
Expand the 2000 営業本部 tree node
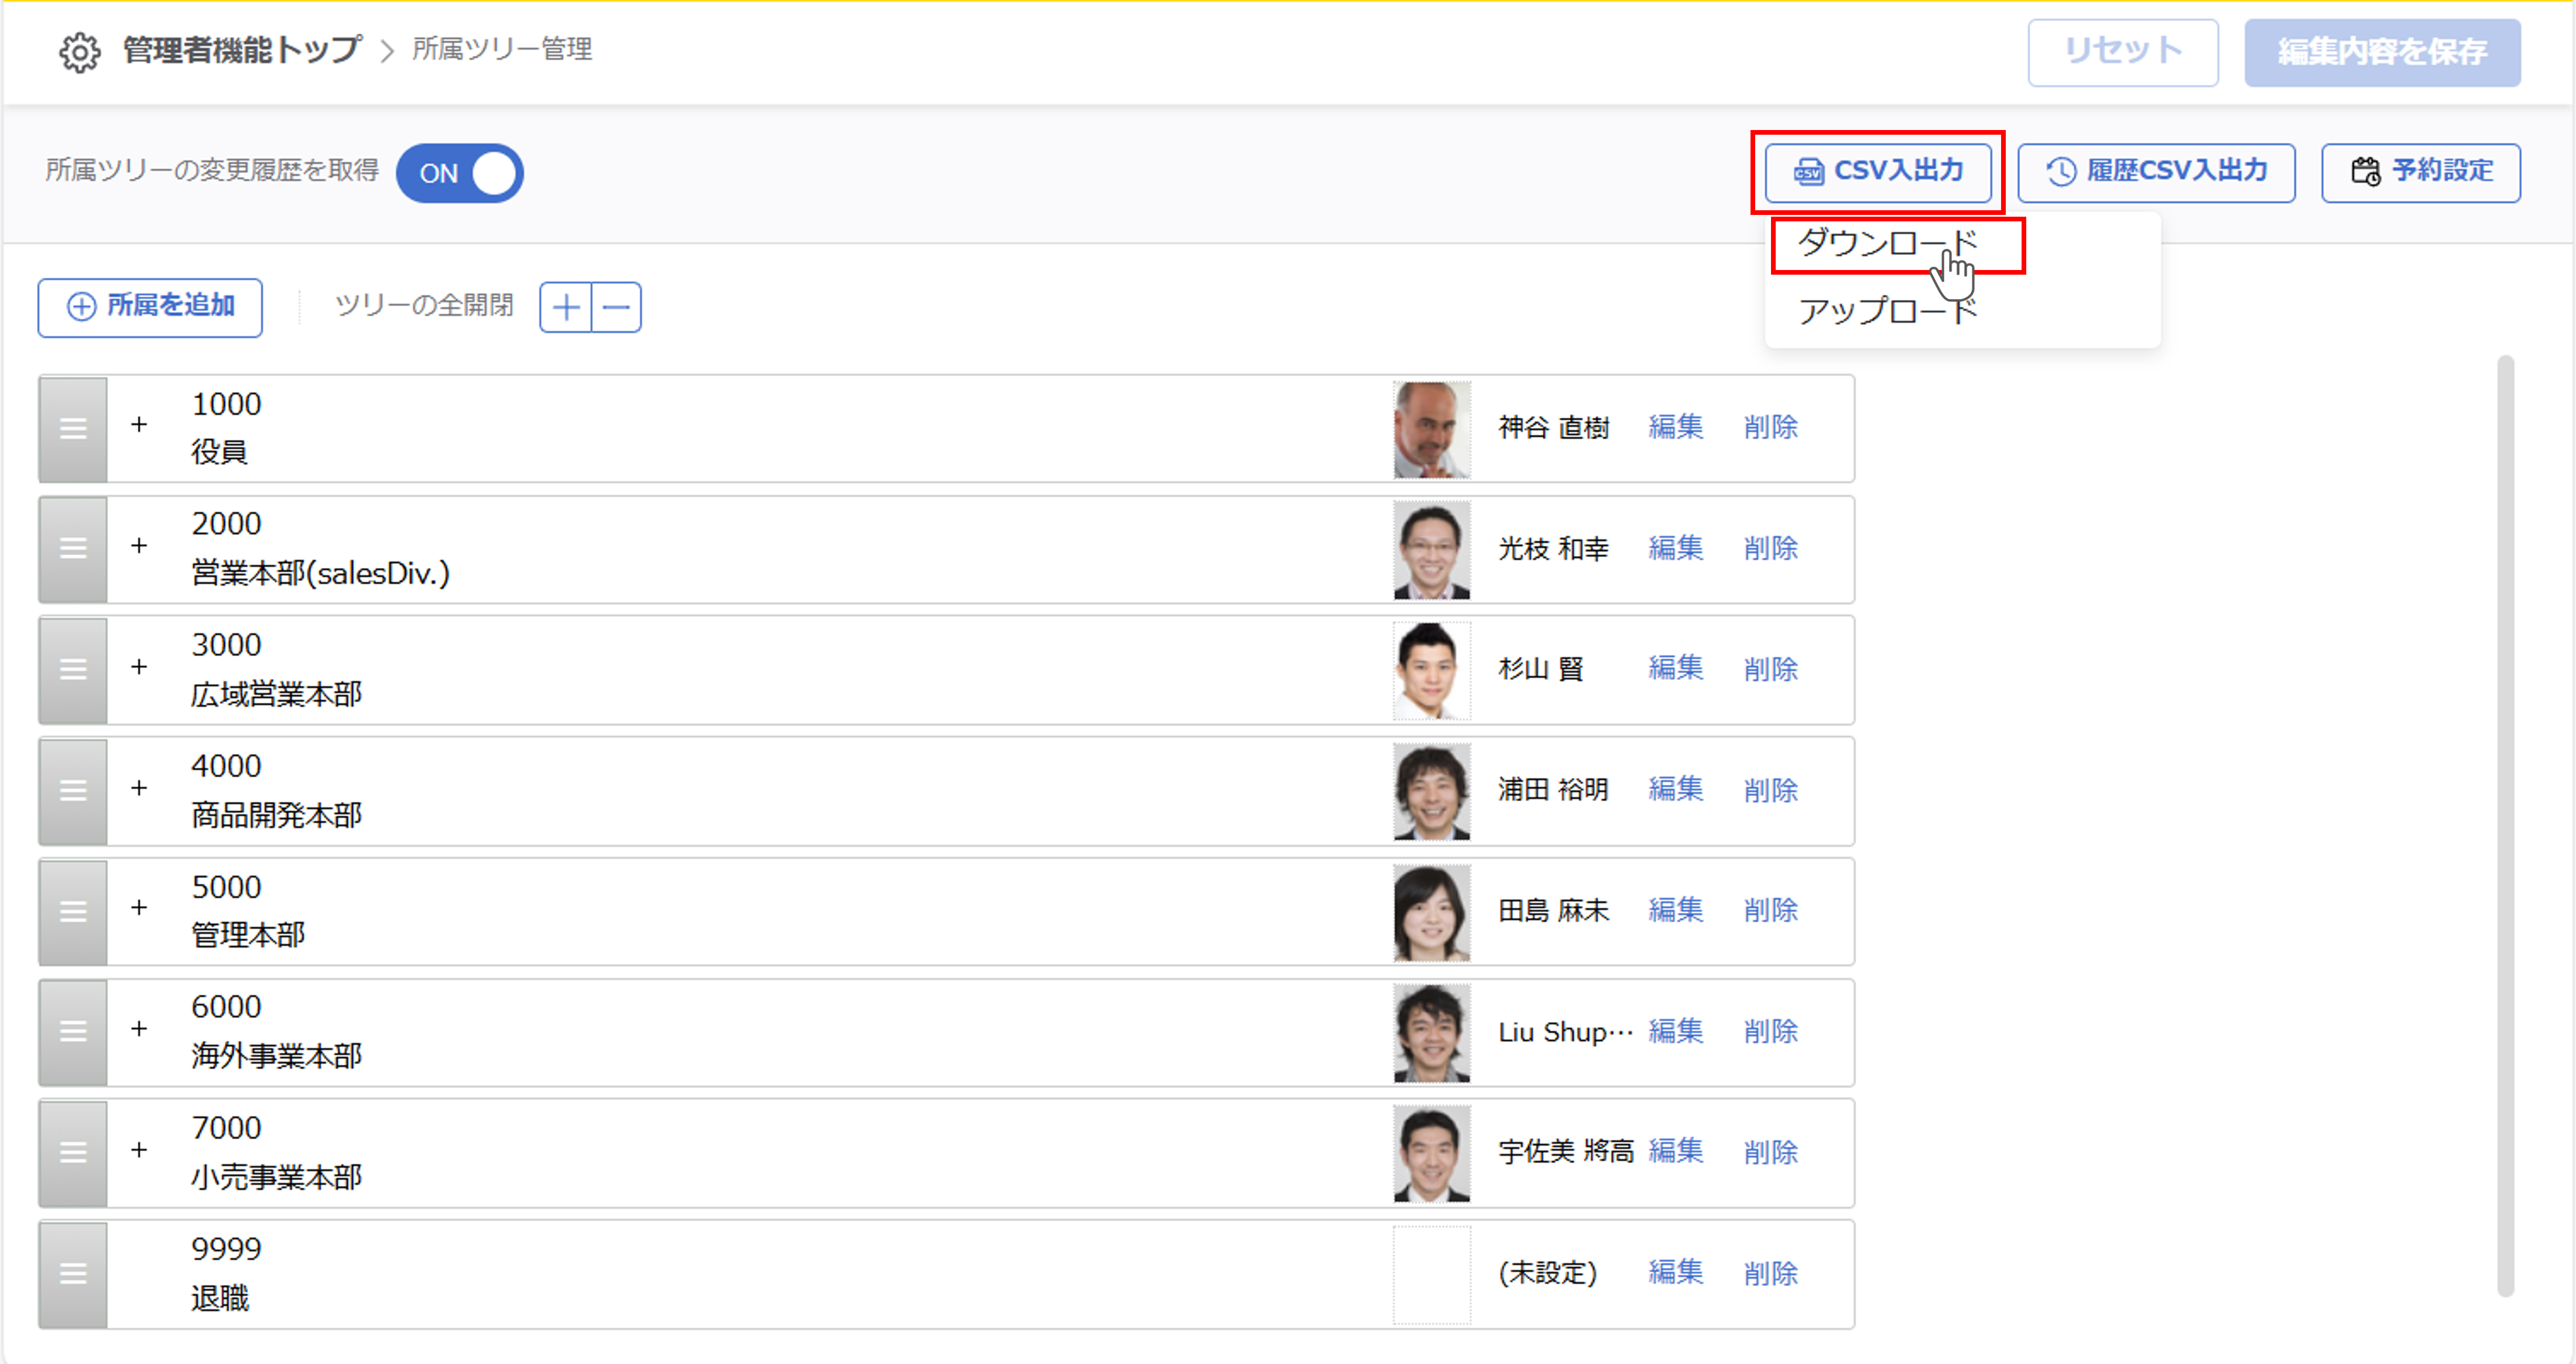pos(139,546)
